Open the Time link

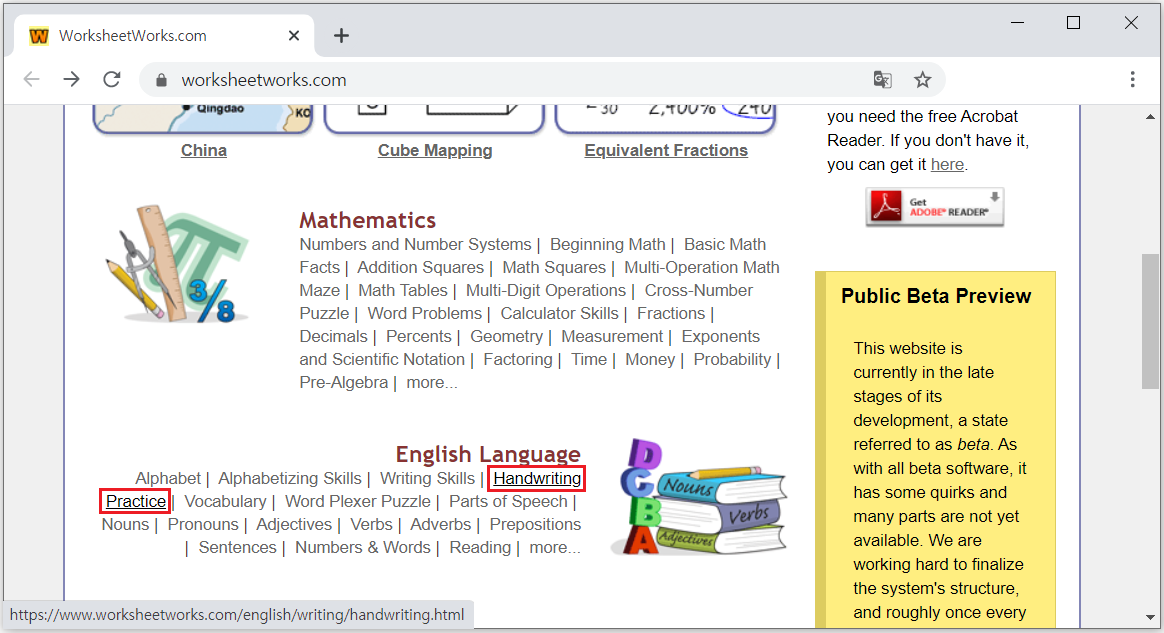(x=589, y=359)
